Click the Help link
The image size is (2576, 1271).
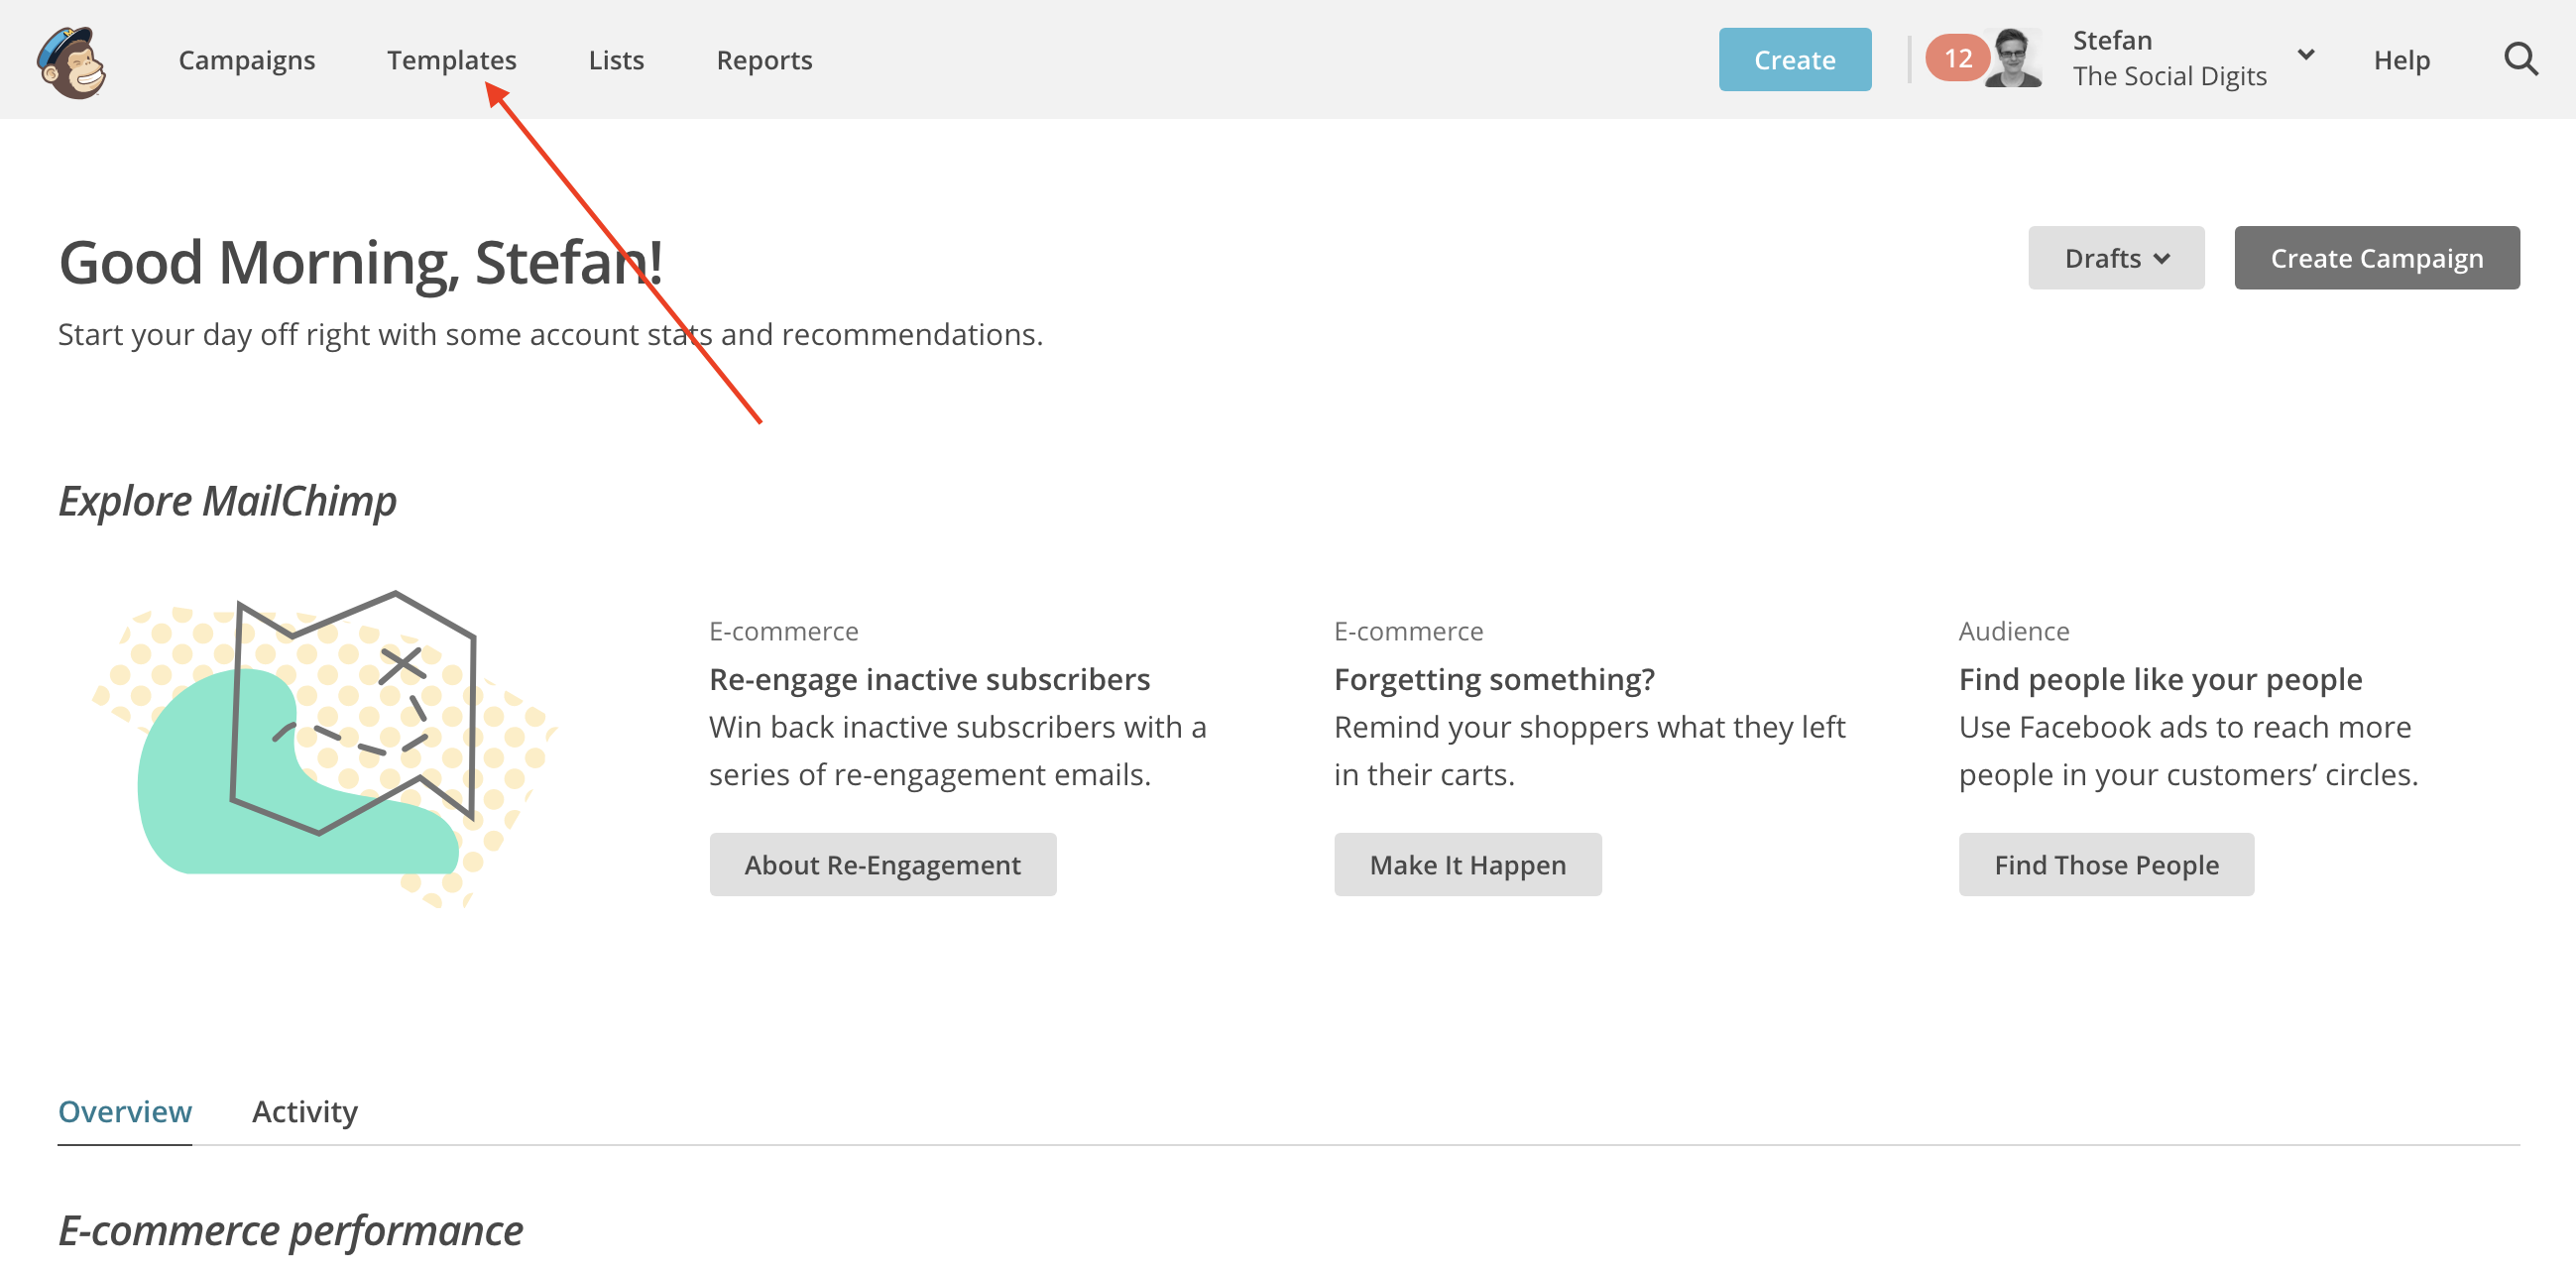pyautogui.click(x=2401, y=60)
